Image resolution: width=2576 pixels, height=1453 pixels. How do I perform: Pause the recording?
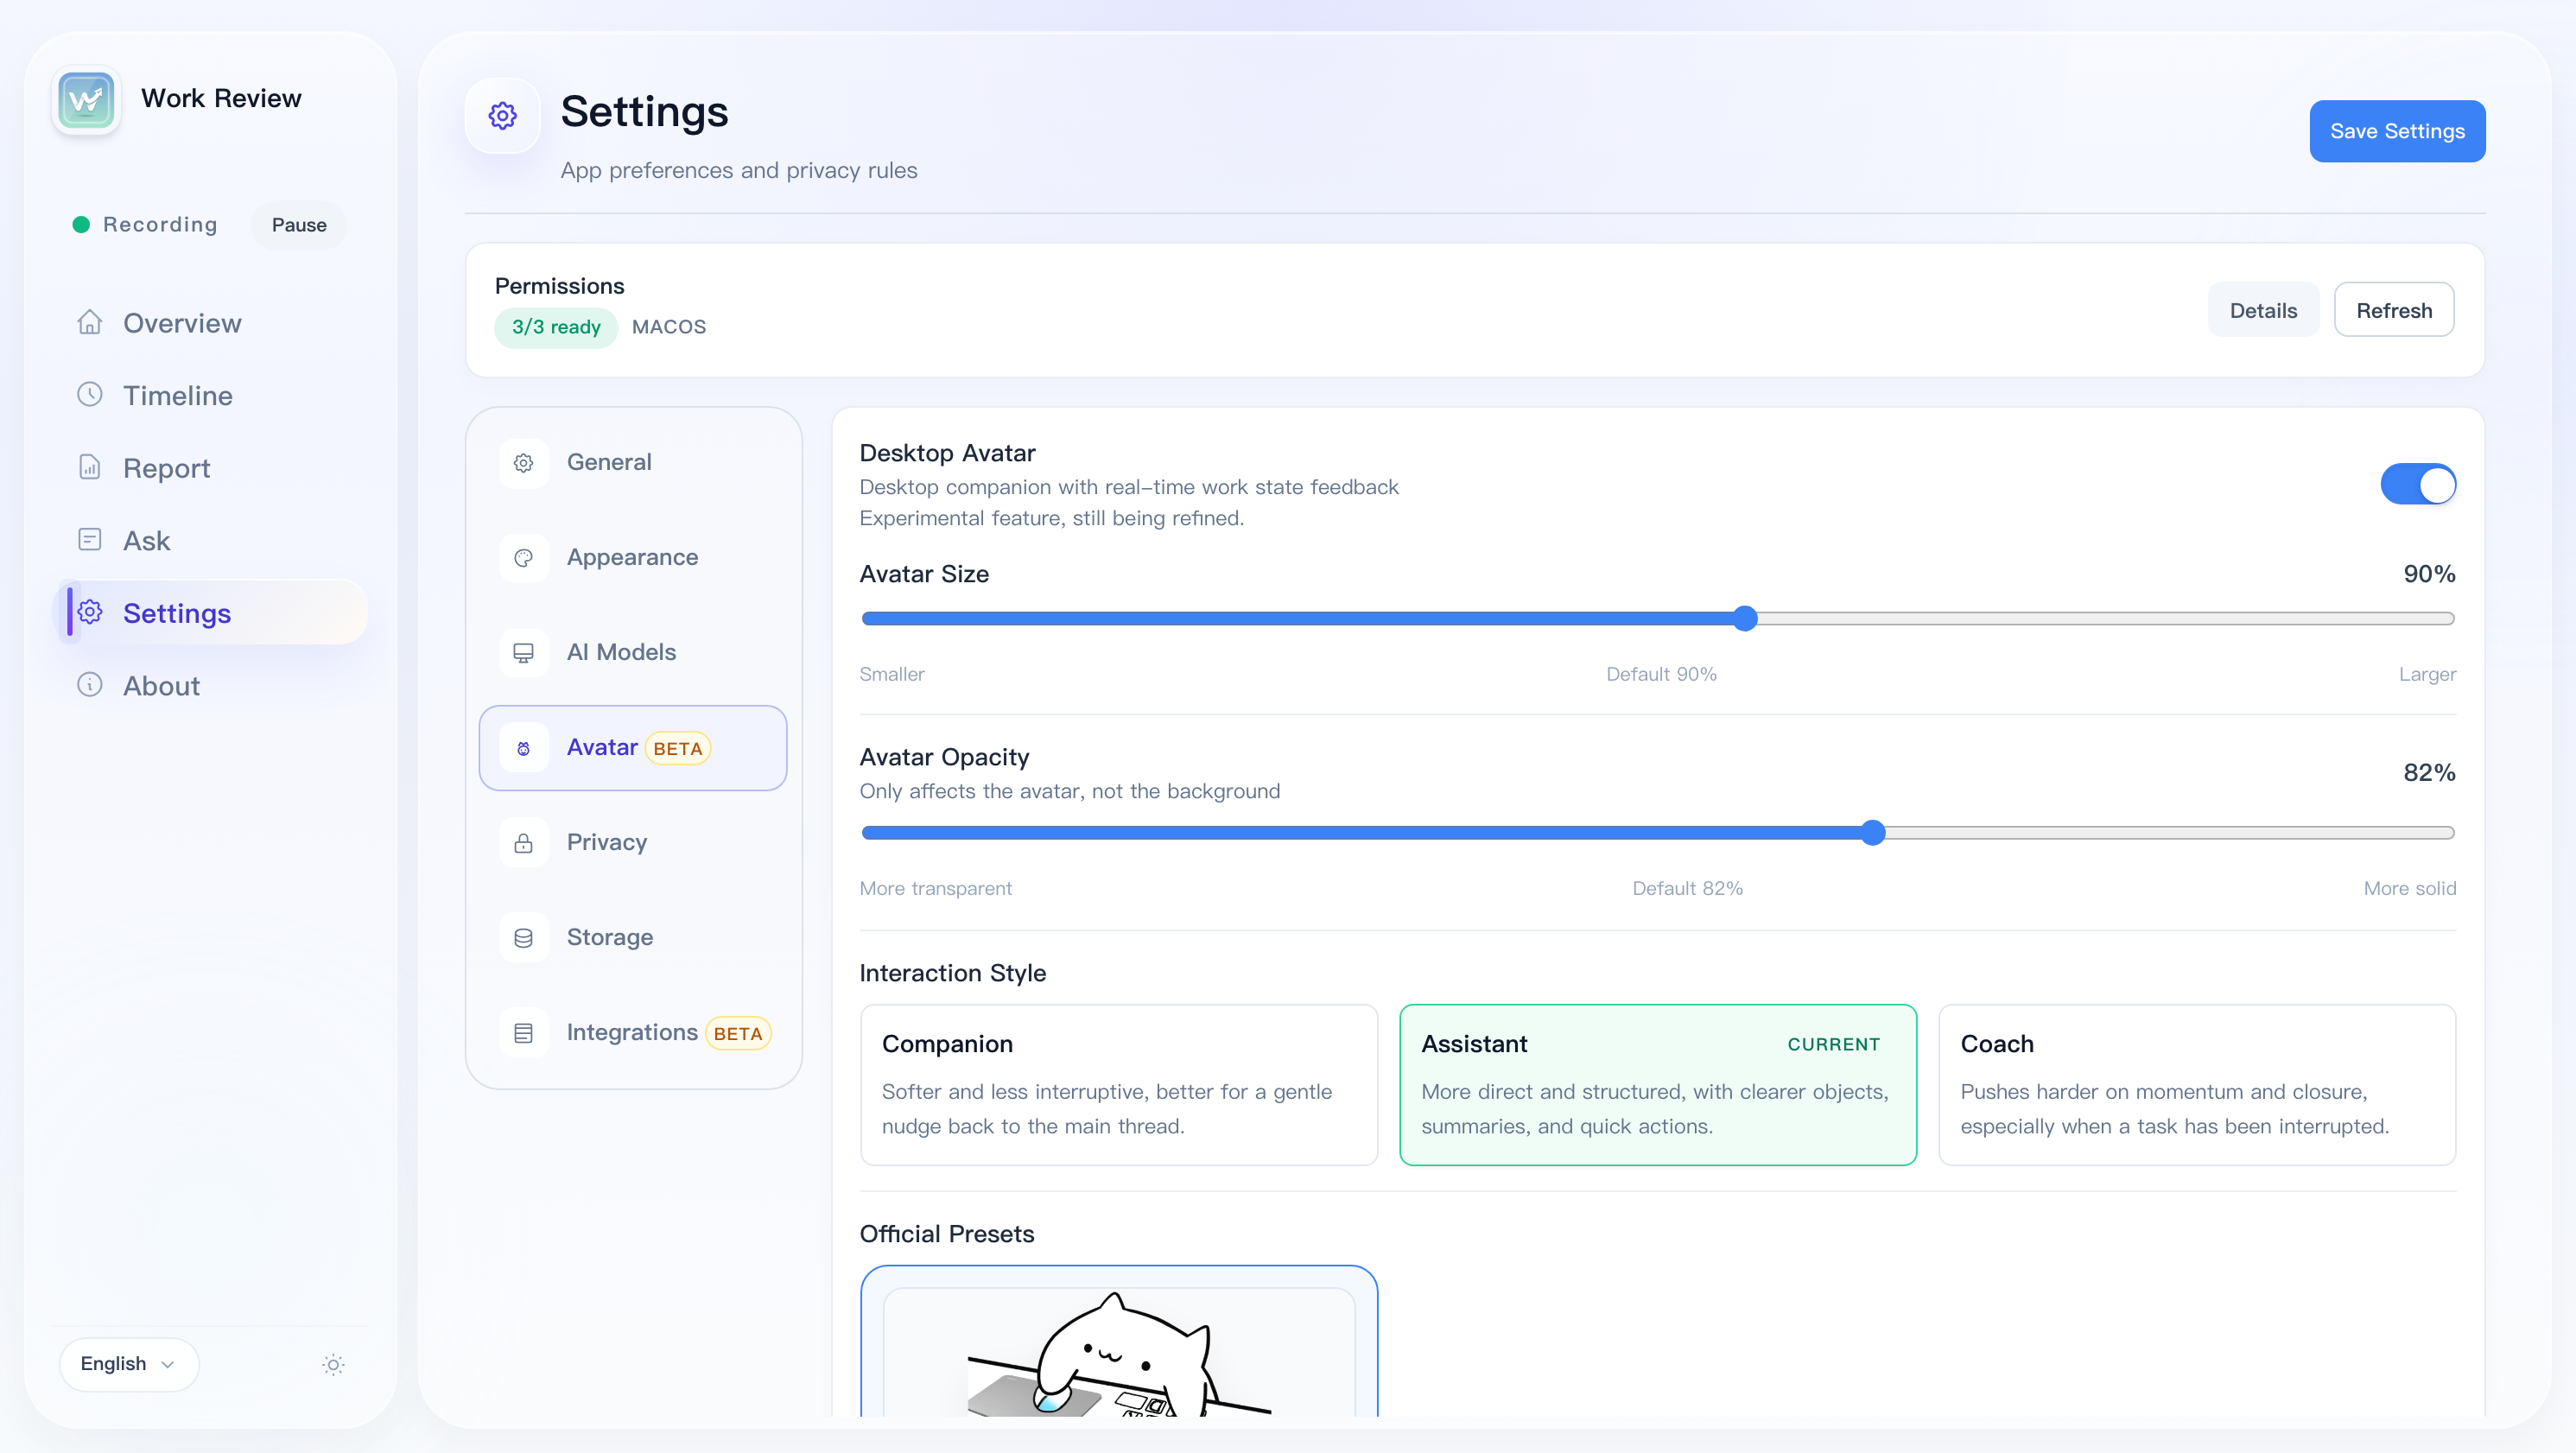(x=299, y=225)
